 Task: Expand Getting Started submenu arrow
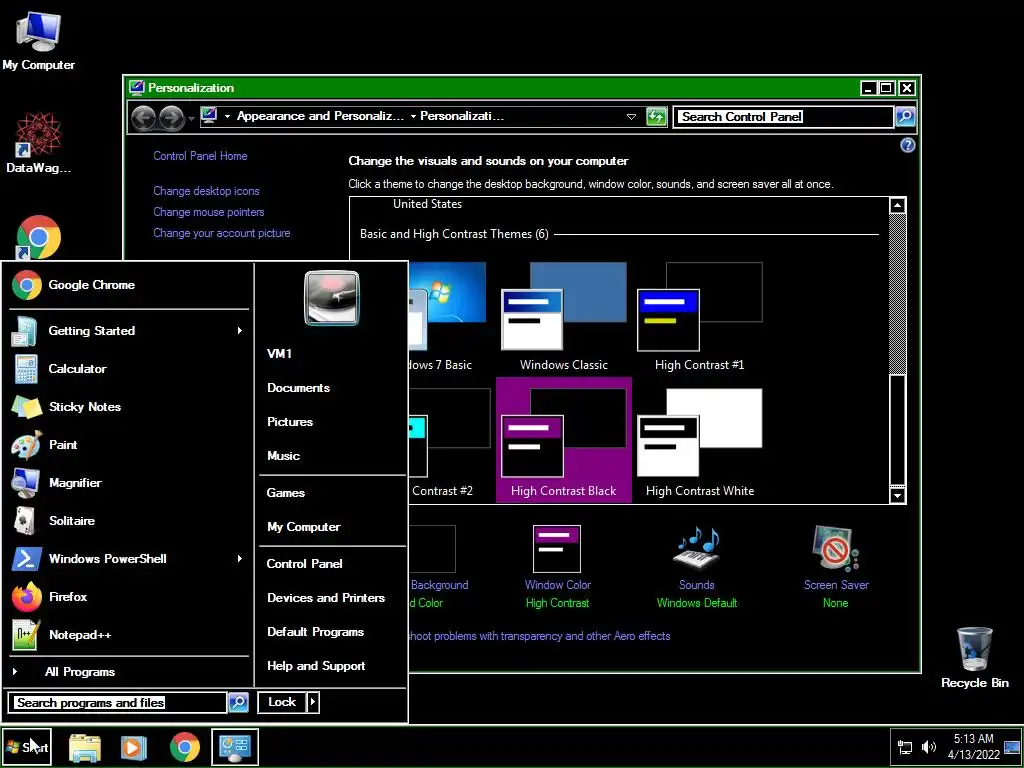coord(240,330)
